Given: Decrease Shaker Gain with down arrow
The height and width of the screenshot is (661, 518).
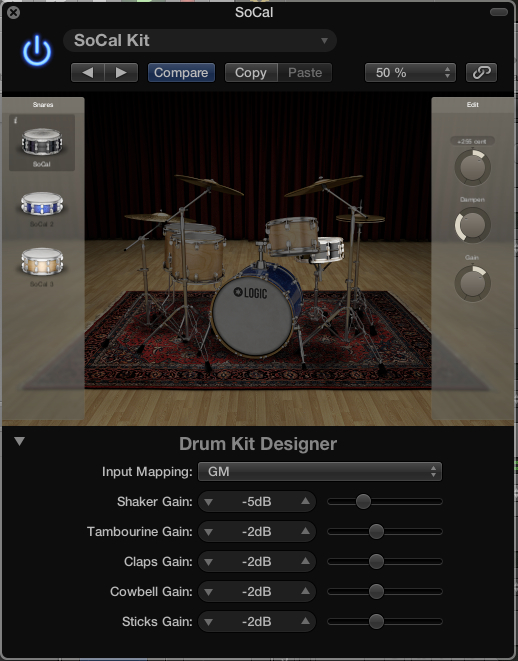Looking at the screenshot, I should (208, 502).
